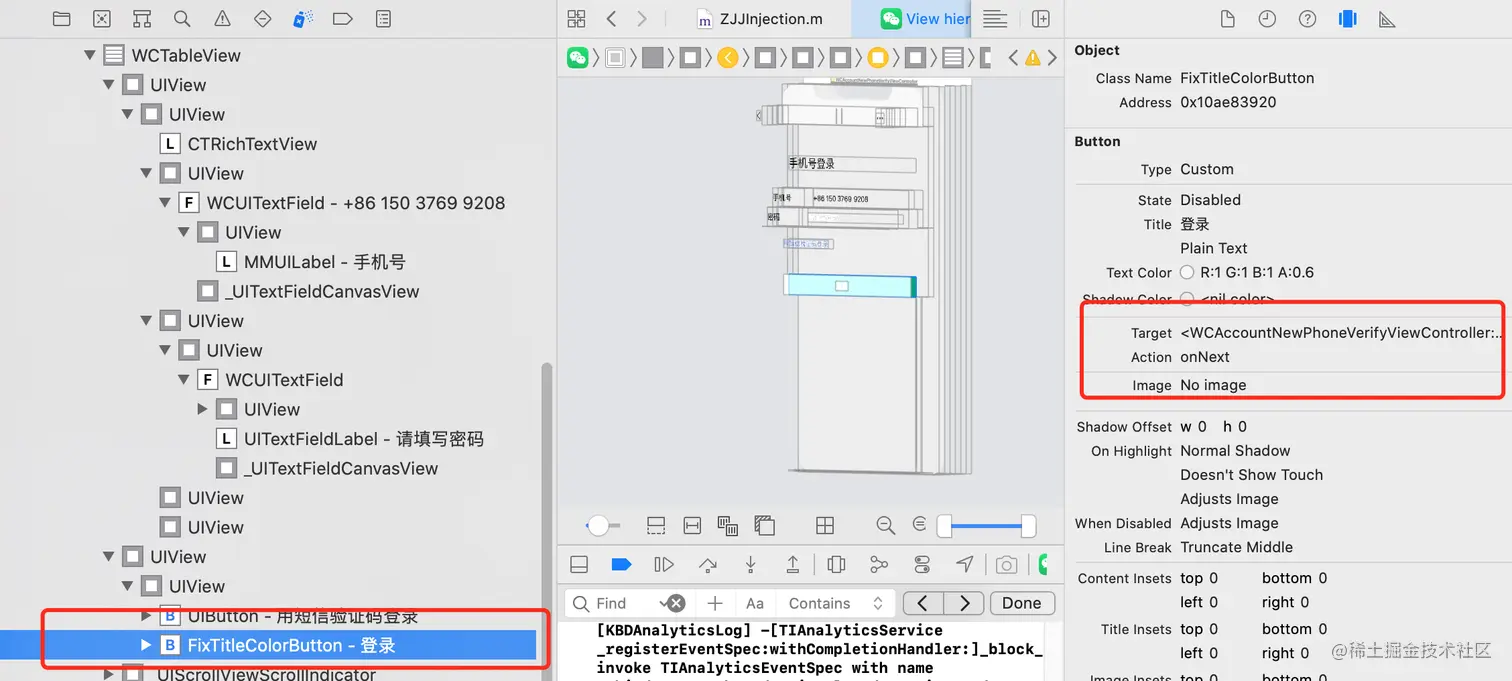This screenshot has height=681, width=1512.
Task: Show the file inspector
Action: tap(1228, 19)
